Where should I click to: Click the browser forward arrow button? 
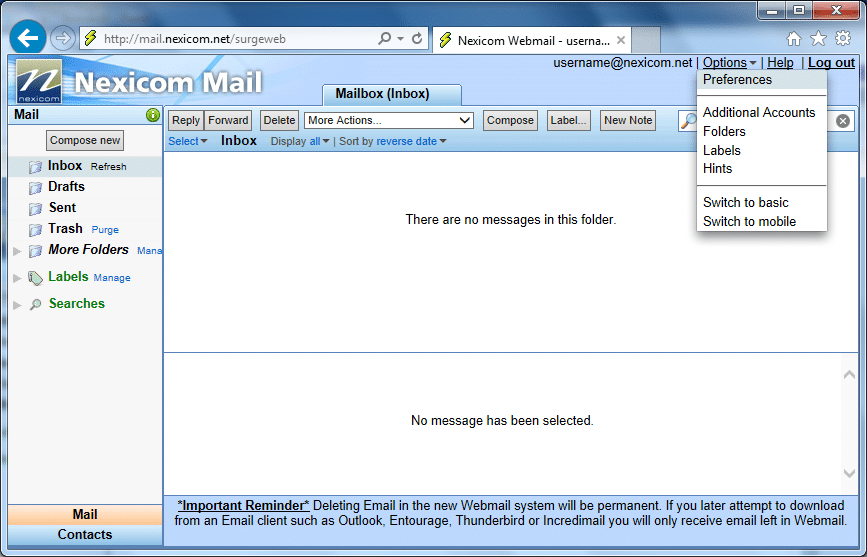click(x=63, y=38)
